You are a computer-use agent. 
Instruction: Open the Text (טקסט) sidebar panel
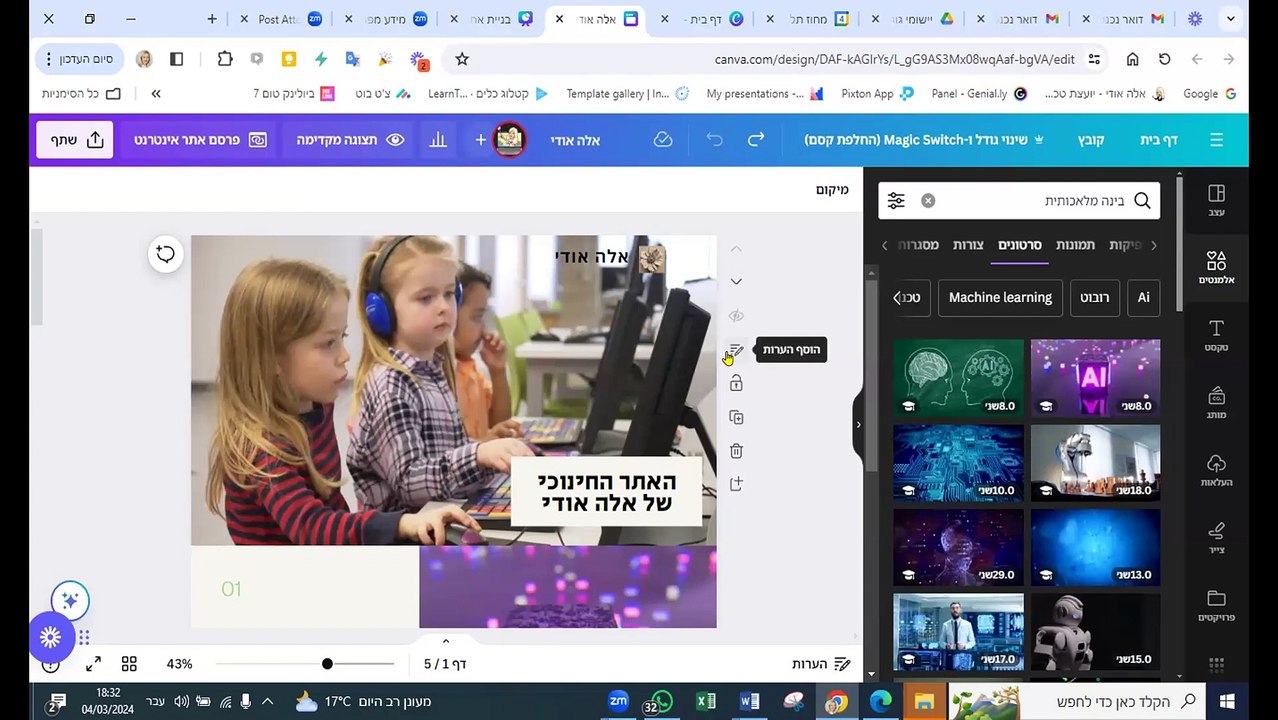point(1216,336)
